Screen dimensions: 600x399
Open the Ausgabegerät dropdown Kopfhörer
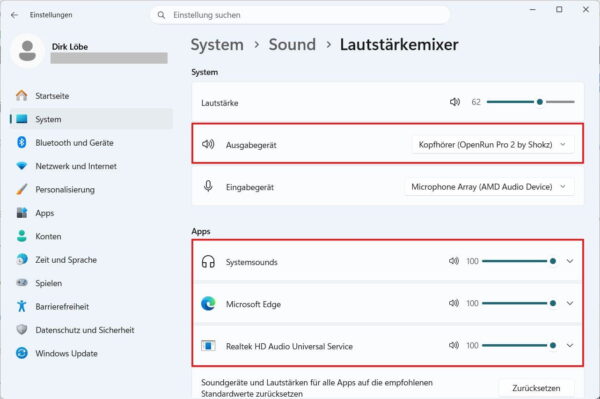pos(493,145)
